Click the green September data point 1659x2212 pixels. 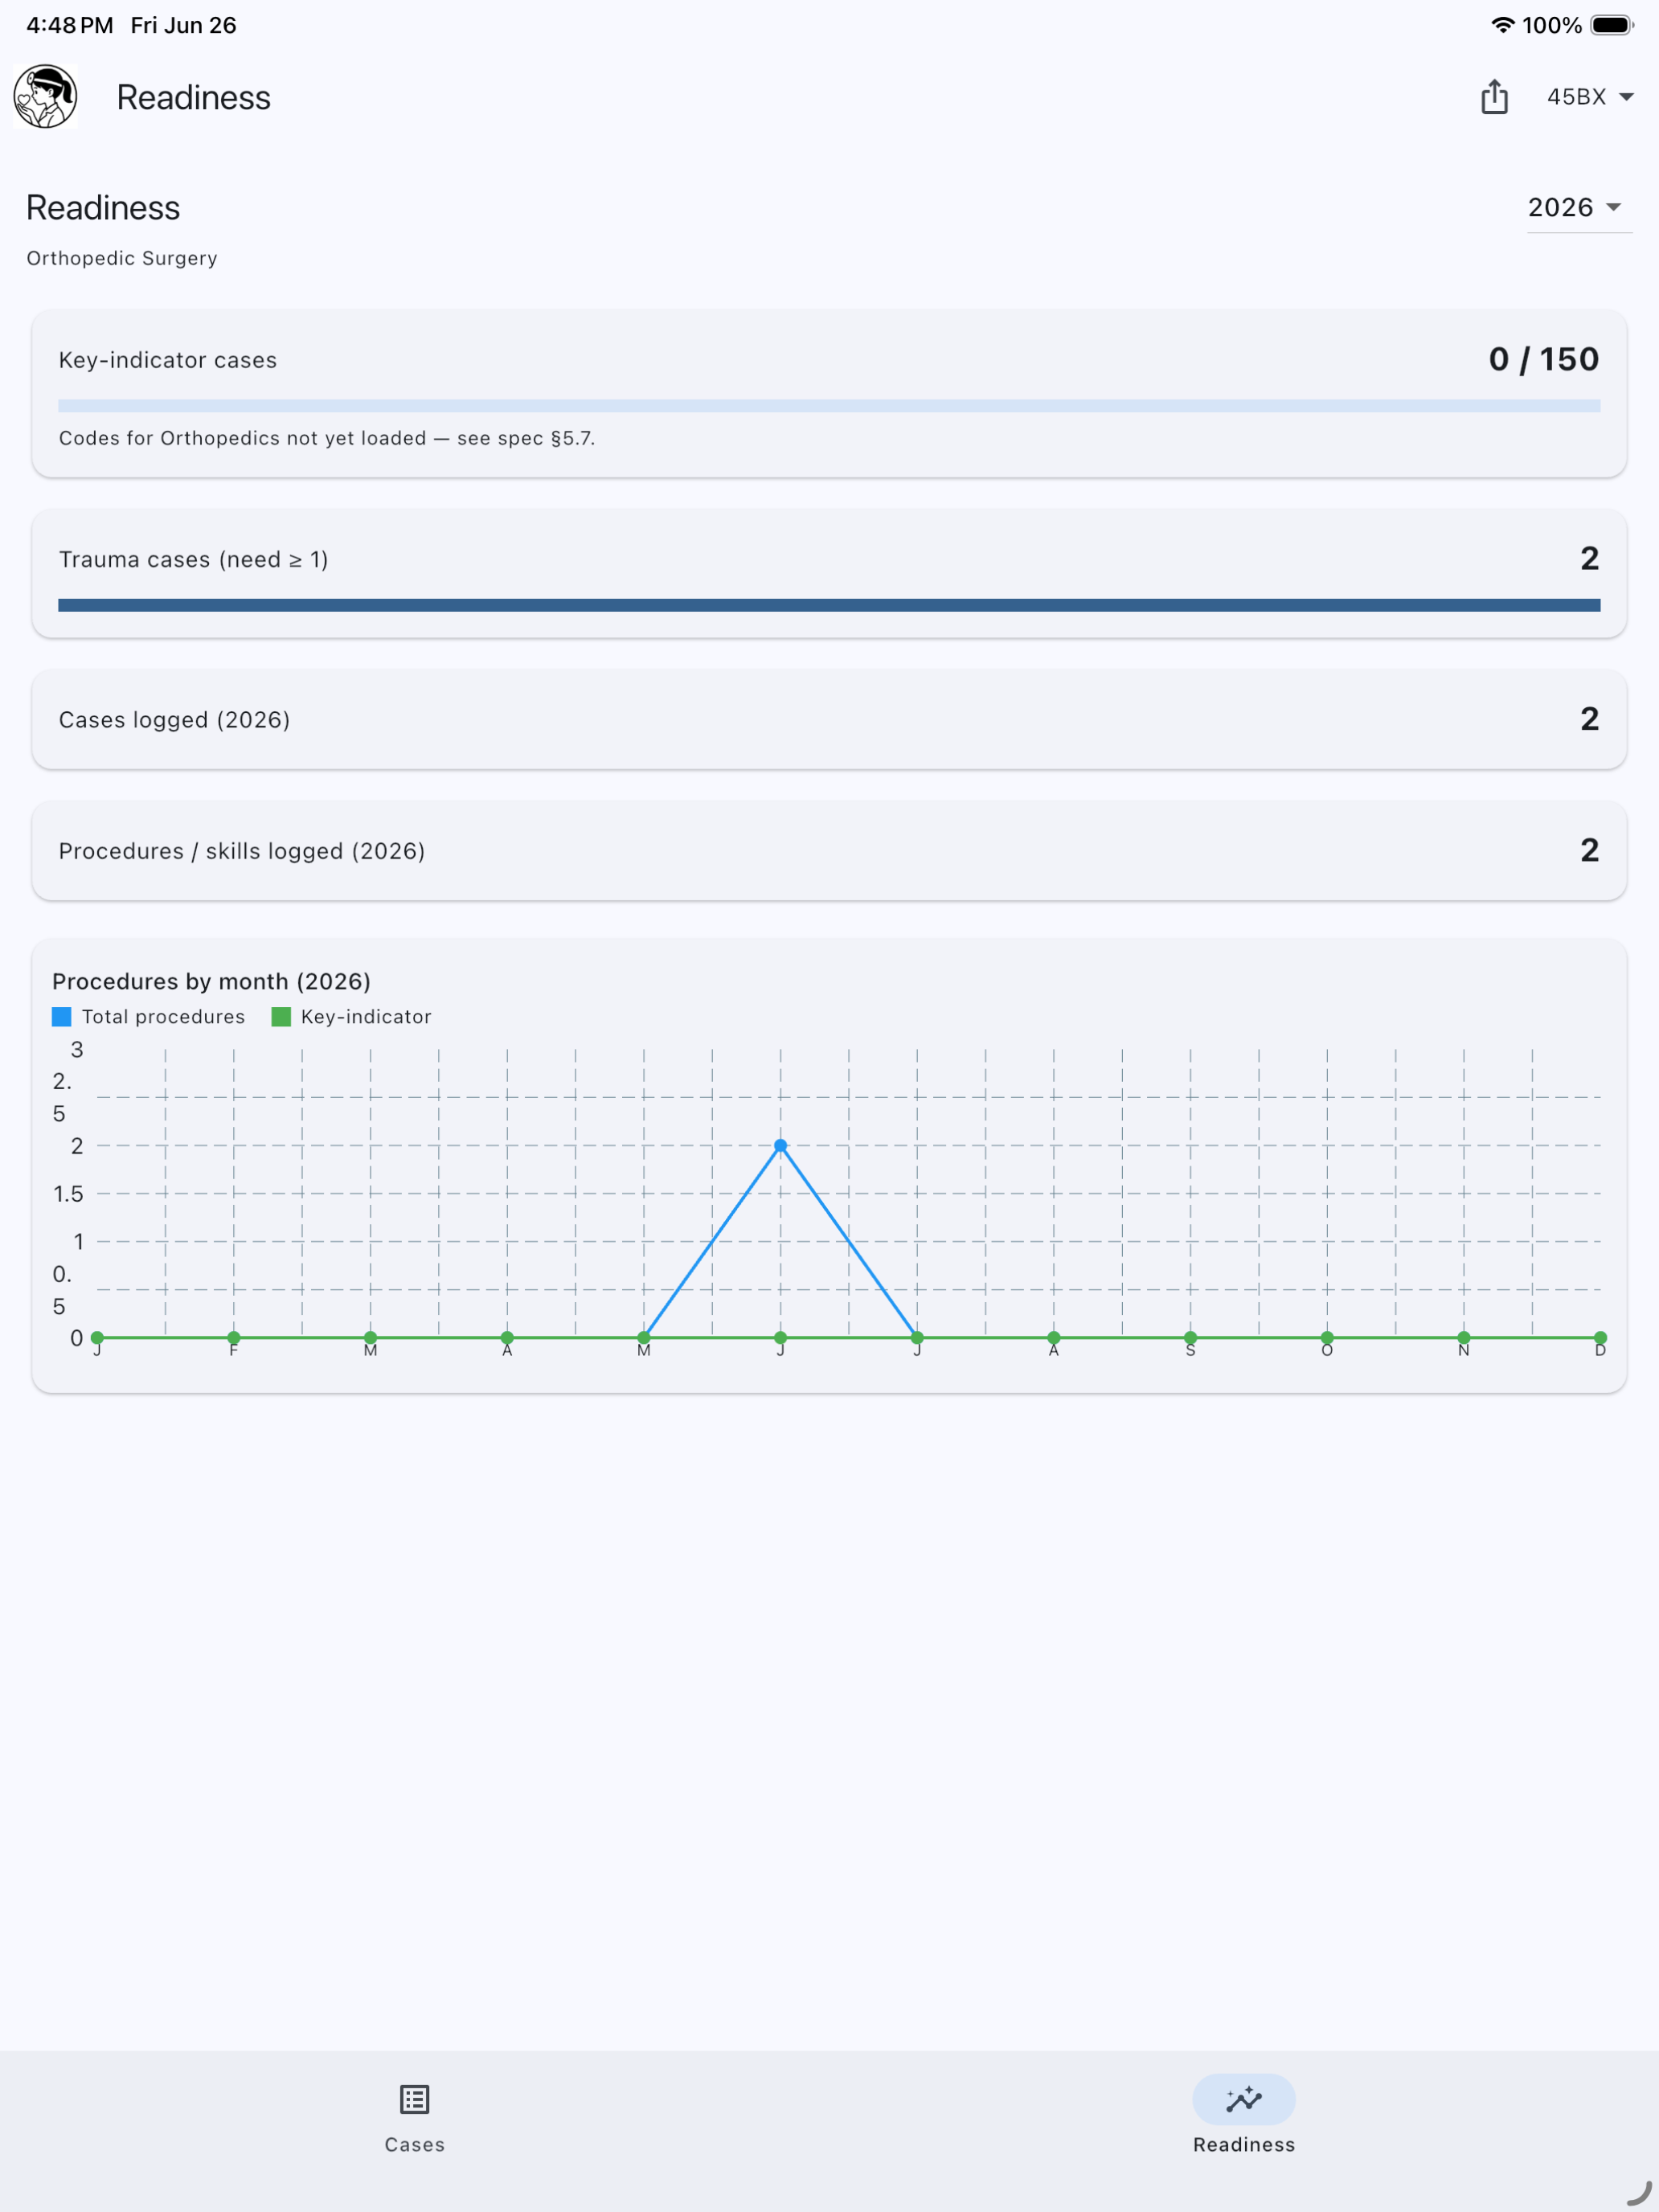pos(1190,1338)
